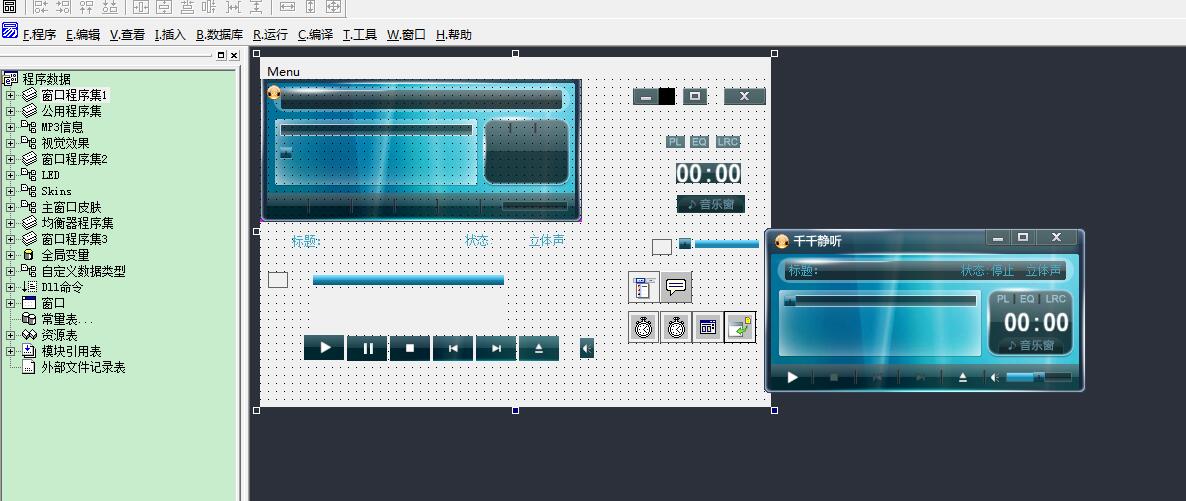Screen dimensions: 1186x501
Task: Expand the MP3信息 tree node
Action: coord(11,127)
